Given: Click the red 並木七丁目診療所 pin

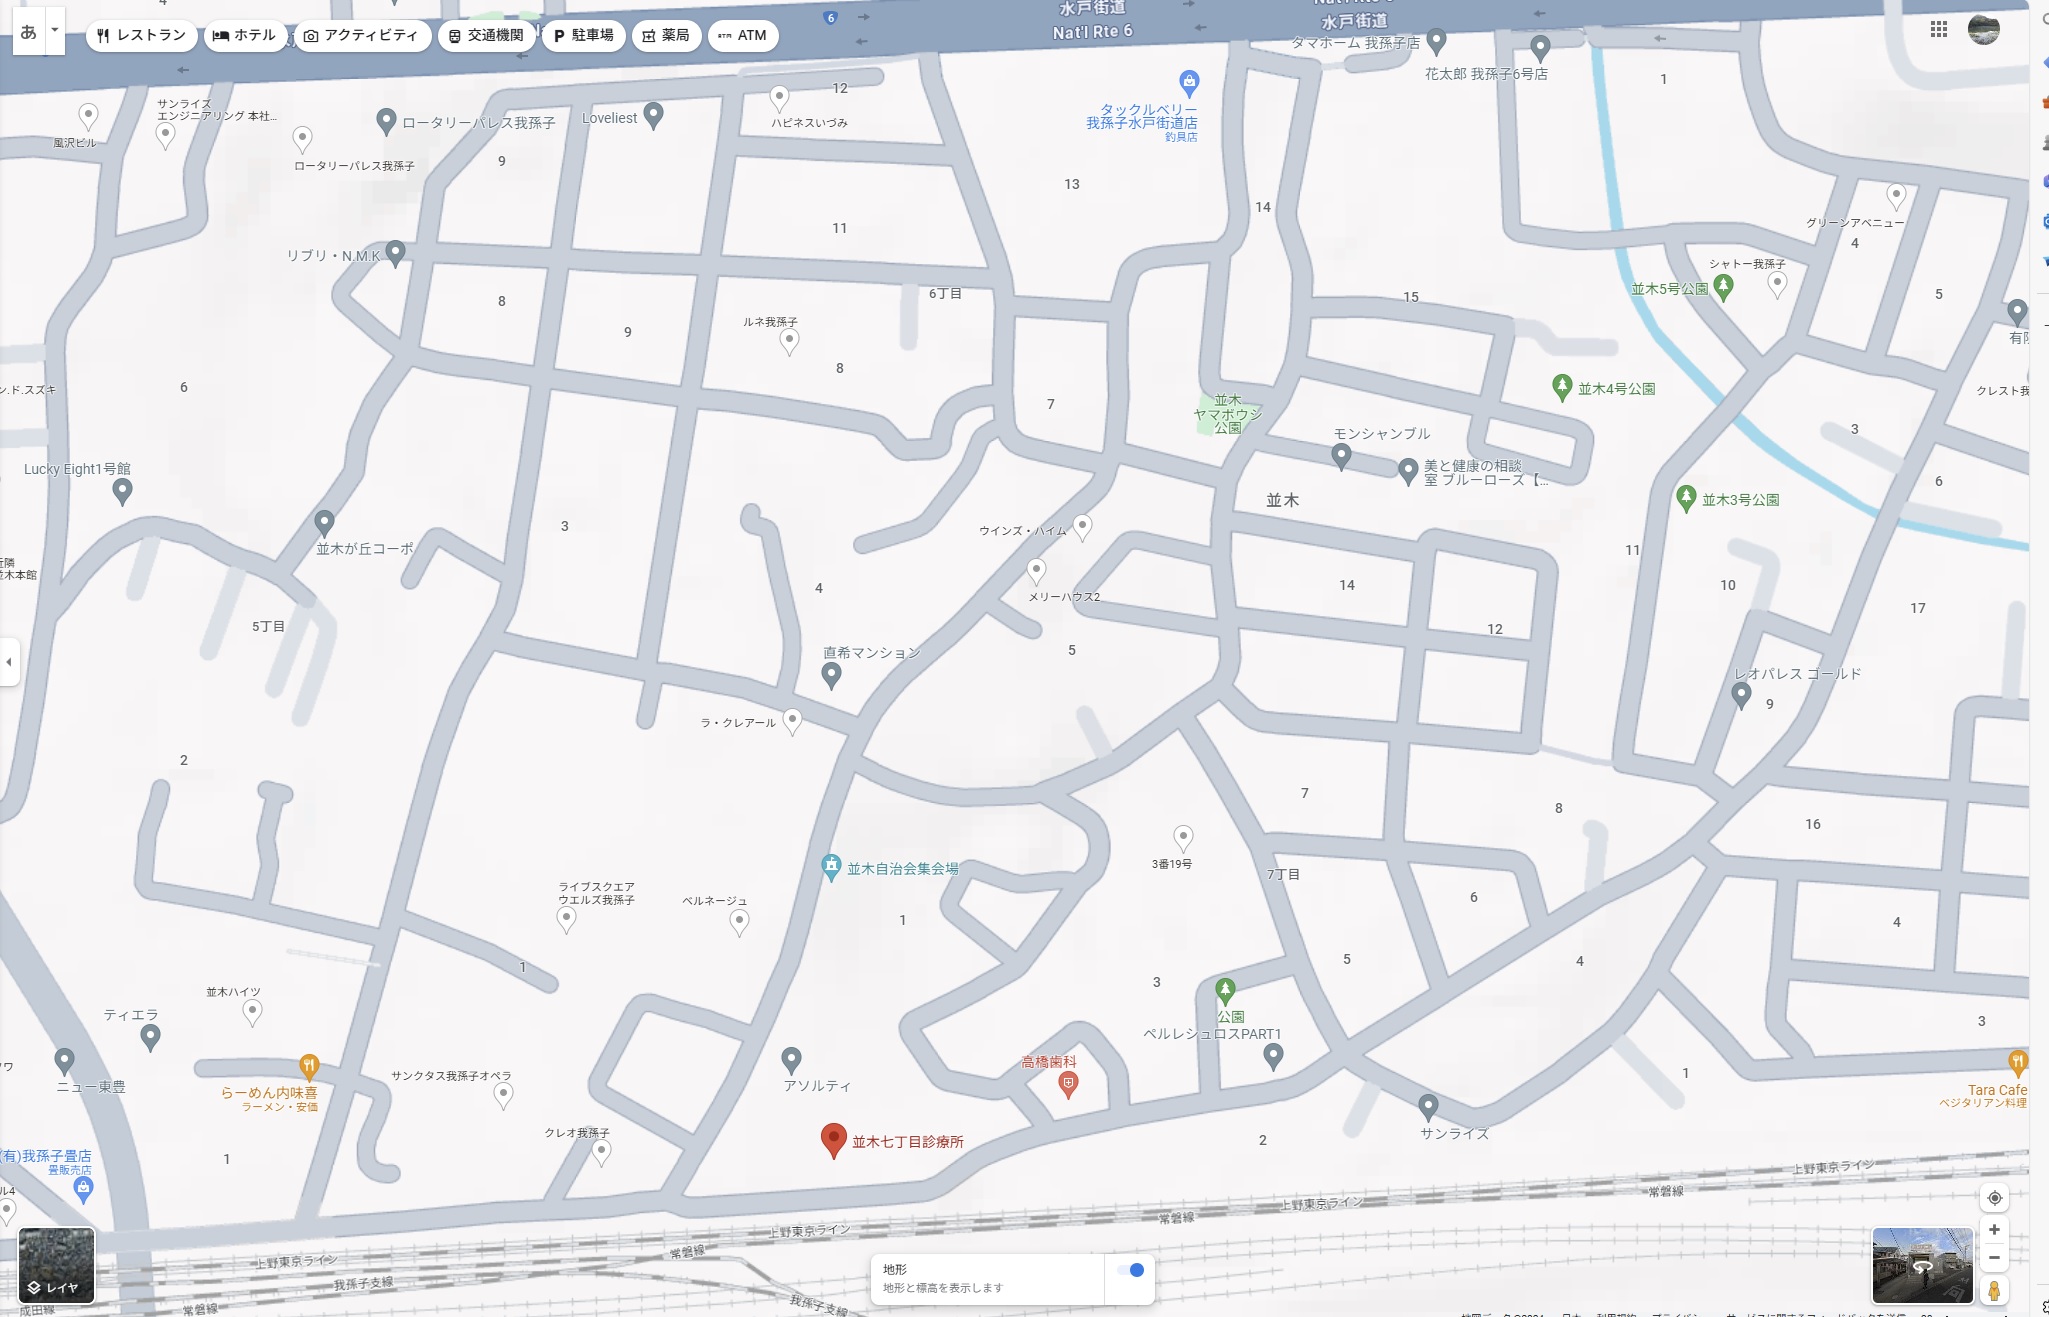Looking at the screenshot, I should [833, 1139].
